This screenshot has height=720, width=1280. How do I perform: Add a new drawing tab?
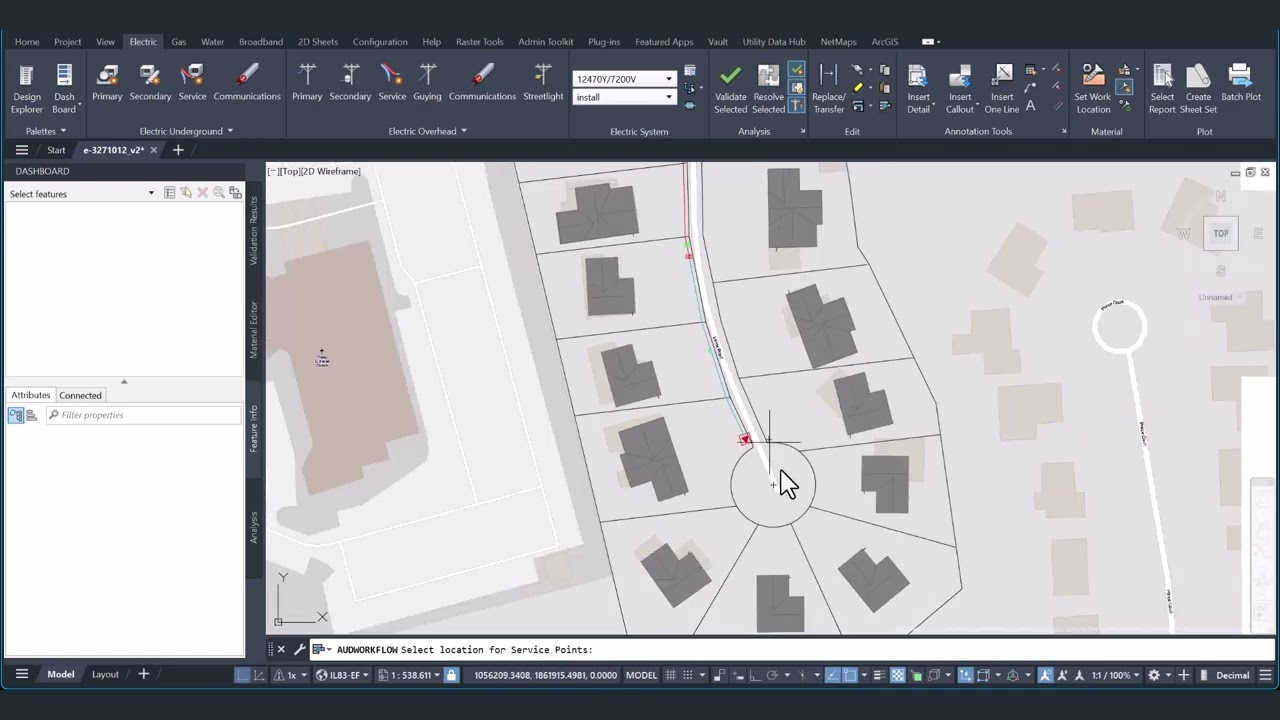[178, 150]
